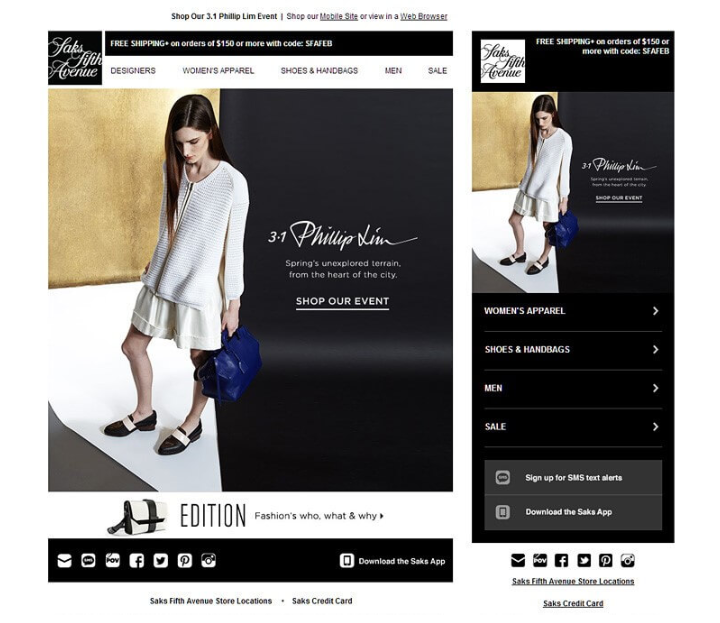Click the 3.1 Phillip Lim signature in desktop hero

343,236
